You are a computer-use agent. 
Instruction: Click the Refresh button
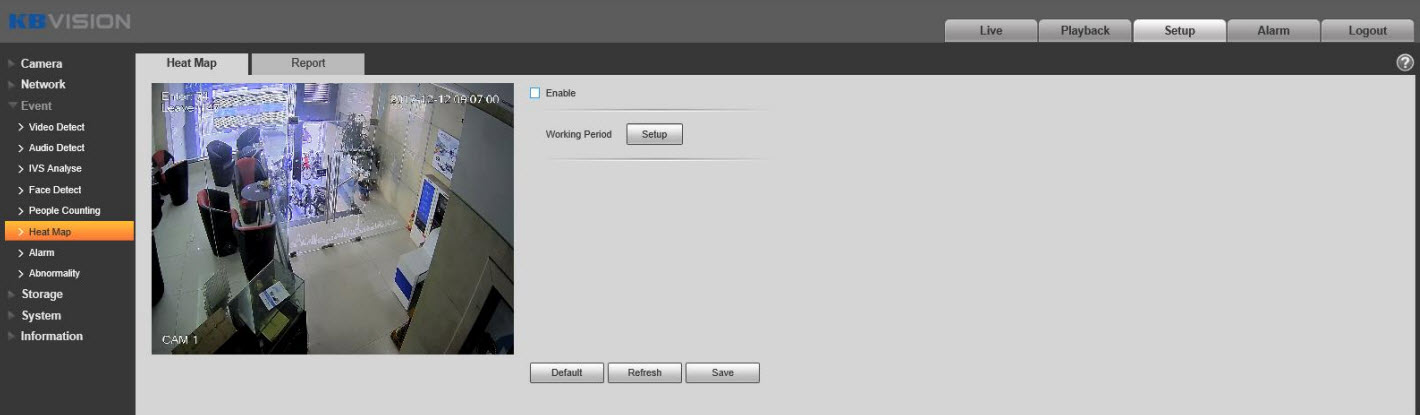[x=644, y=373]
